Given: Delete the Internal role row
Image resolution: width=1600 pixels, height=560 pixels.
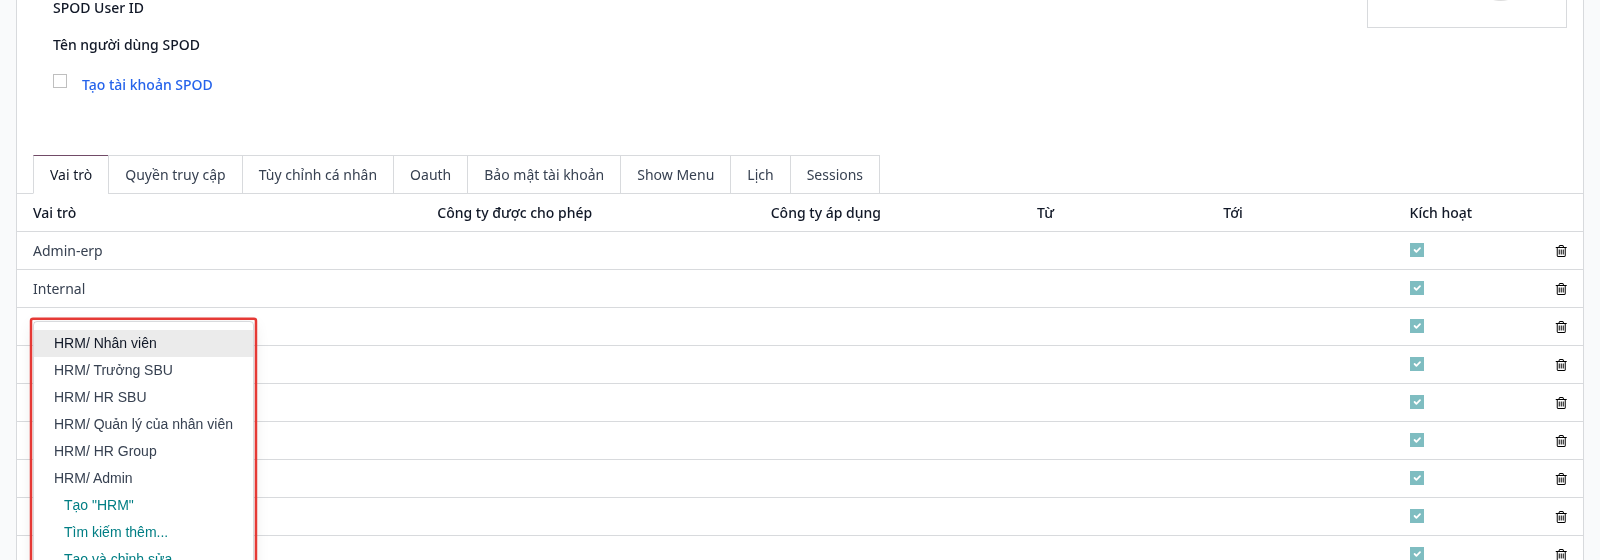Looking at the screenshot, I should (1561, 289).
